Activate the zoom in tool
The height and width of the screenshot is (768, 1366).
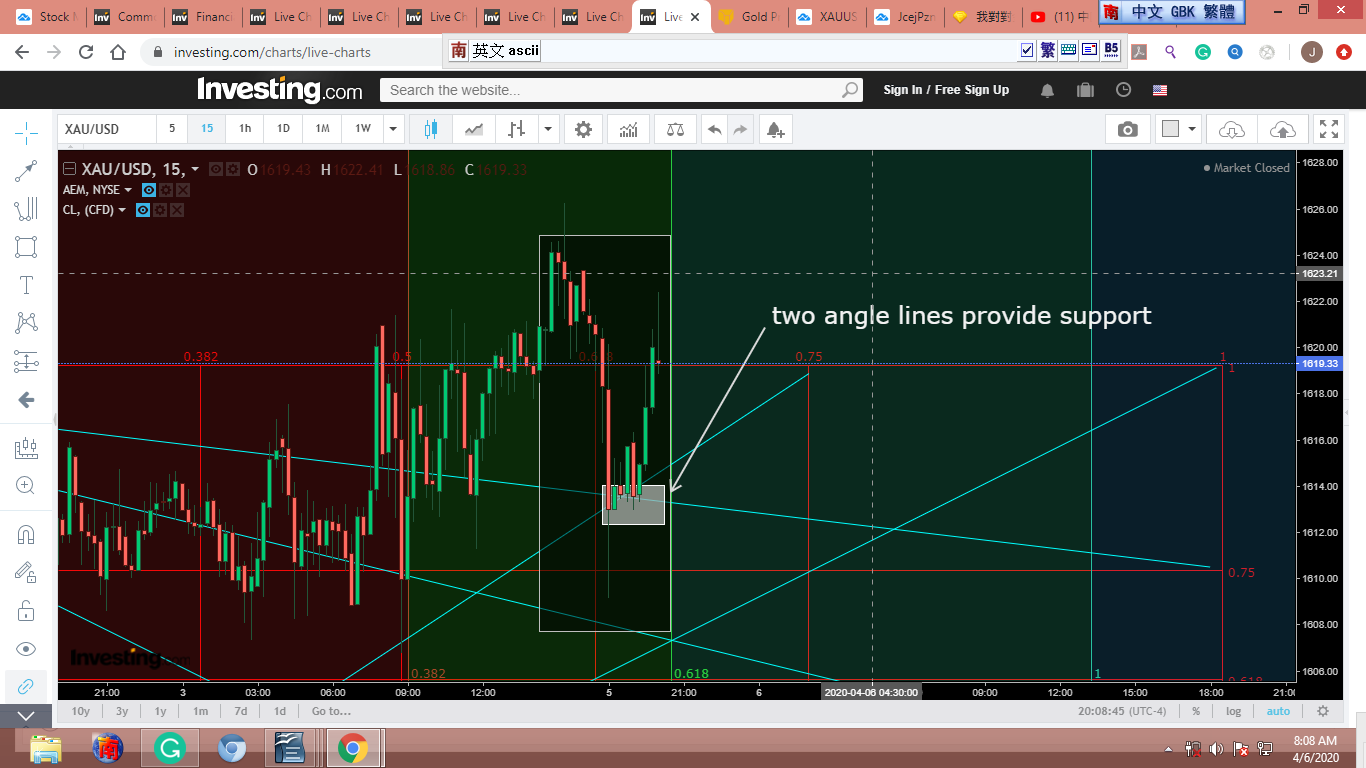coord(26,486)
